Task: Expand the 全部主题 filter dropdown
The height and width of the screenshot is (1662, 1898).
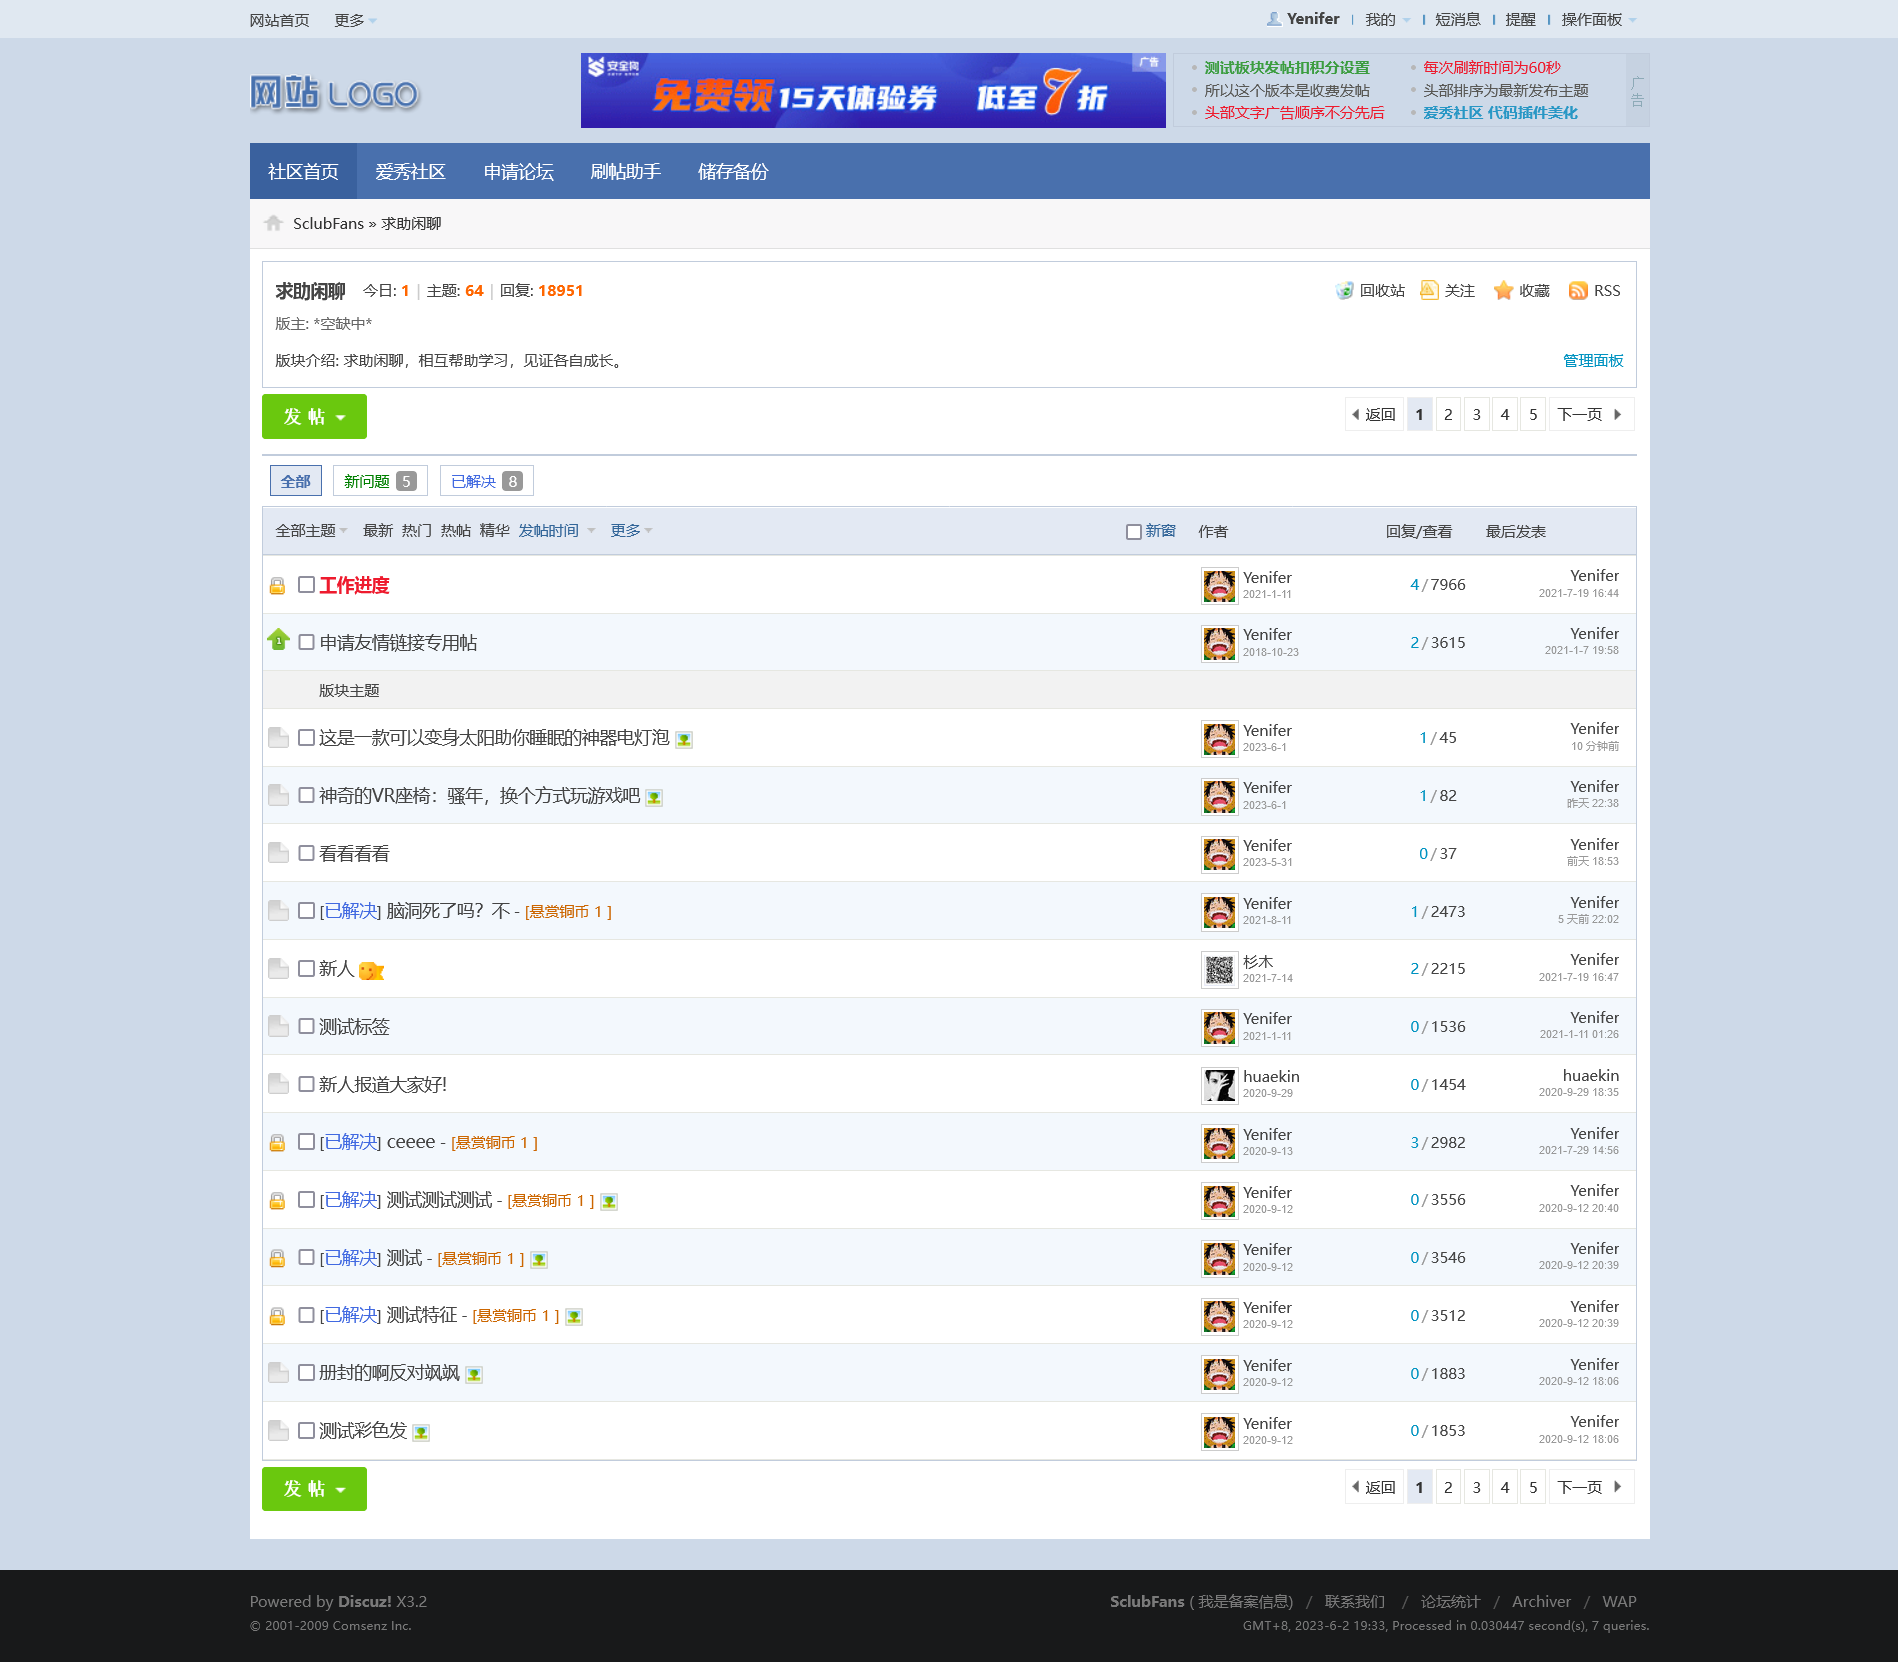Action: (311, 531)
